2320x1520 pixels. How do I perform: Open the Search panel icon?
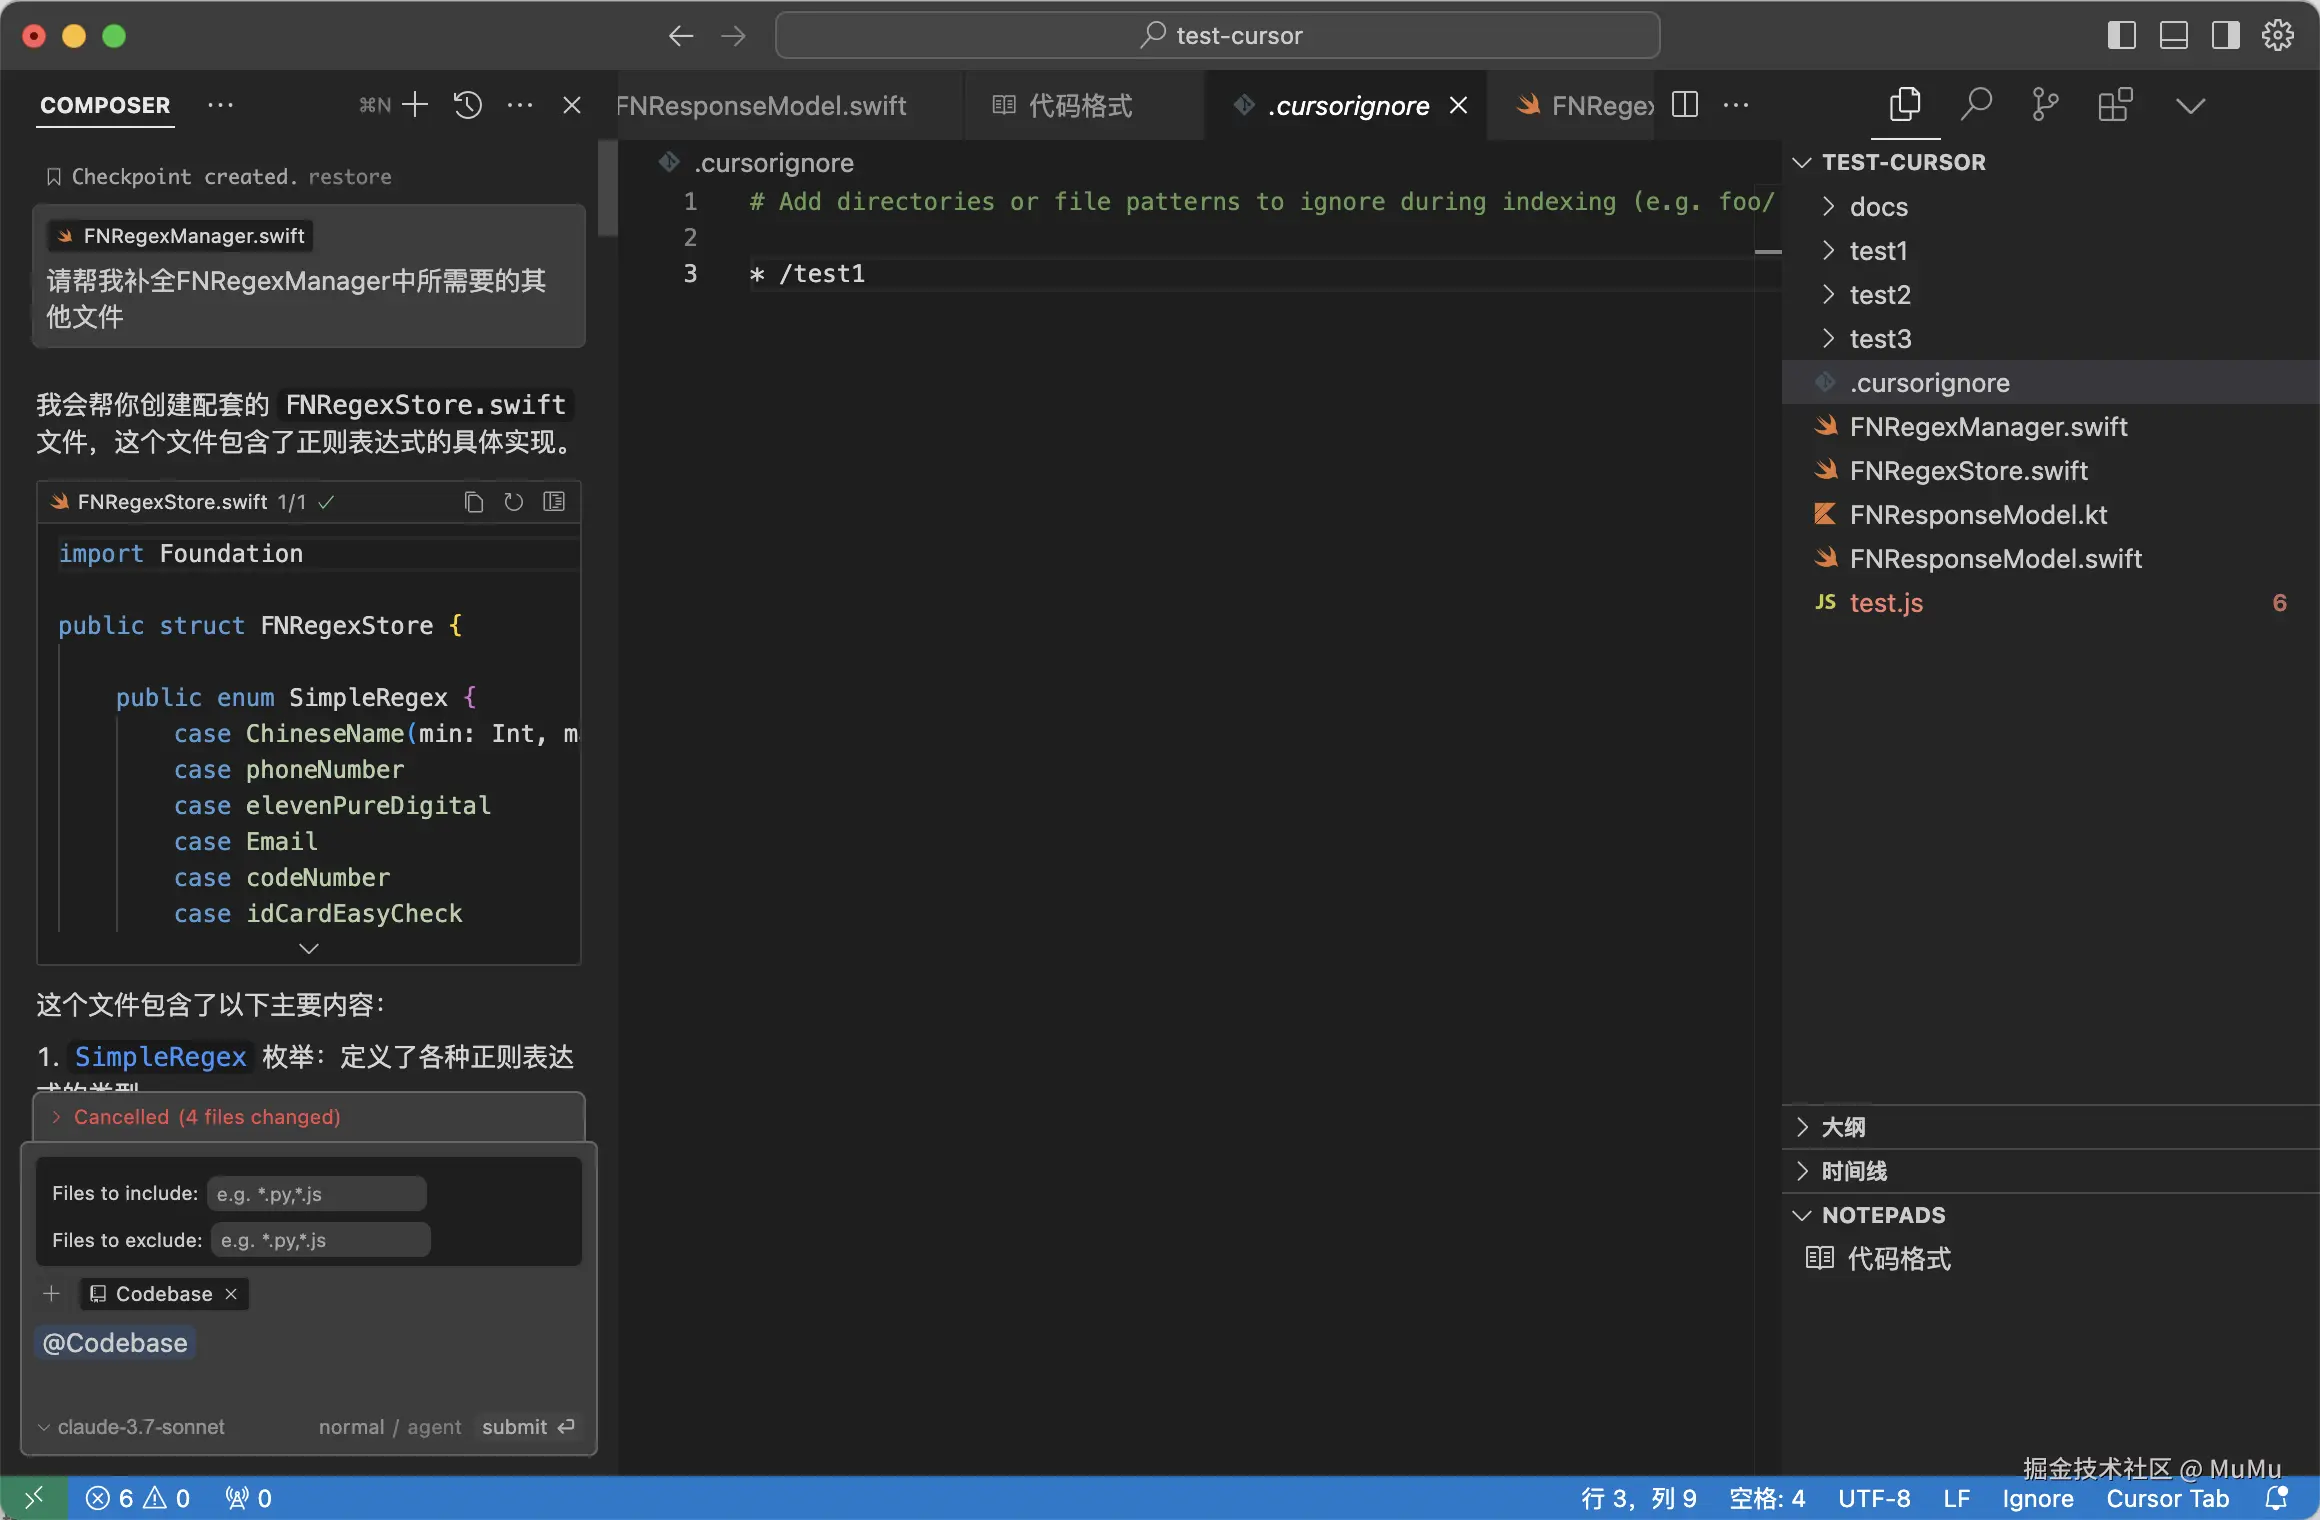[1977, 104]
